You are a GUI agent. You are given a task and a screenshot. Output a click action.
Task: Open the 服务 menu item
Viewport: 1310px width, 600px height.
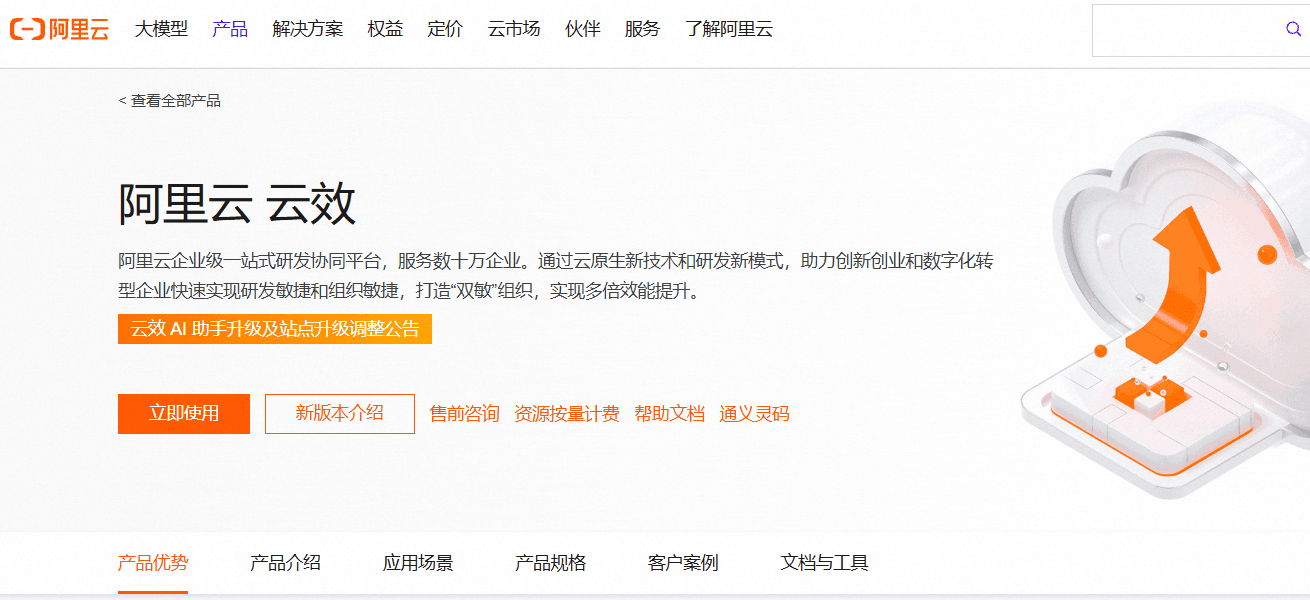pos(642,30)
